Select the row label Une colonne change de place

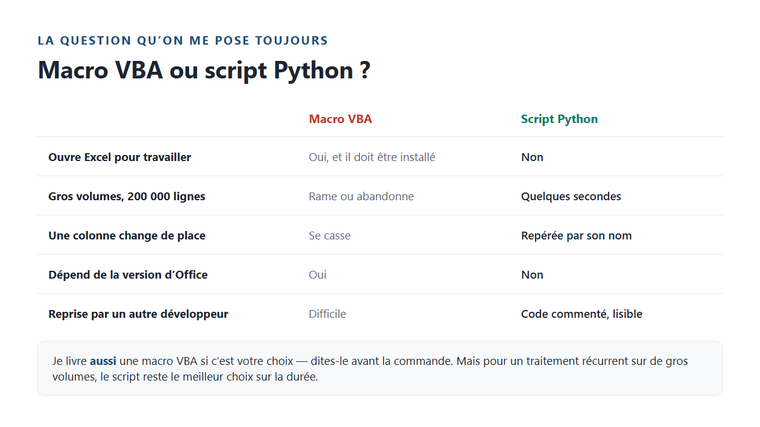(x=127, y=236)
